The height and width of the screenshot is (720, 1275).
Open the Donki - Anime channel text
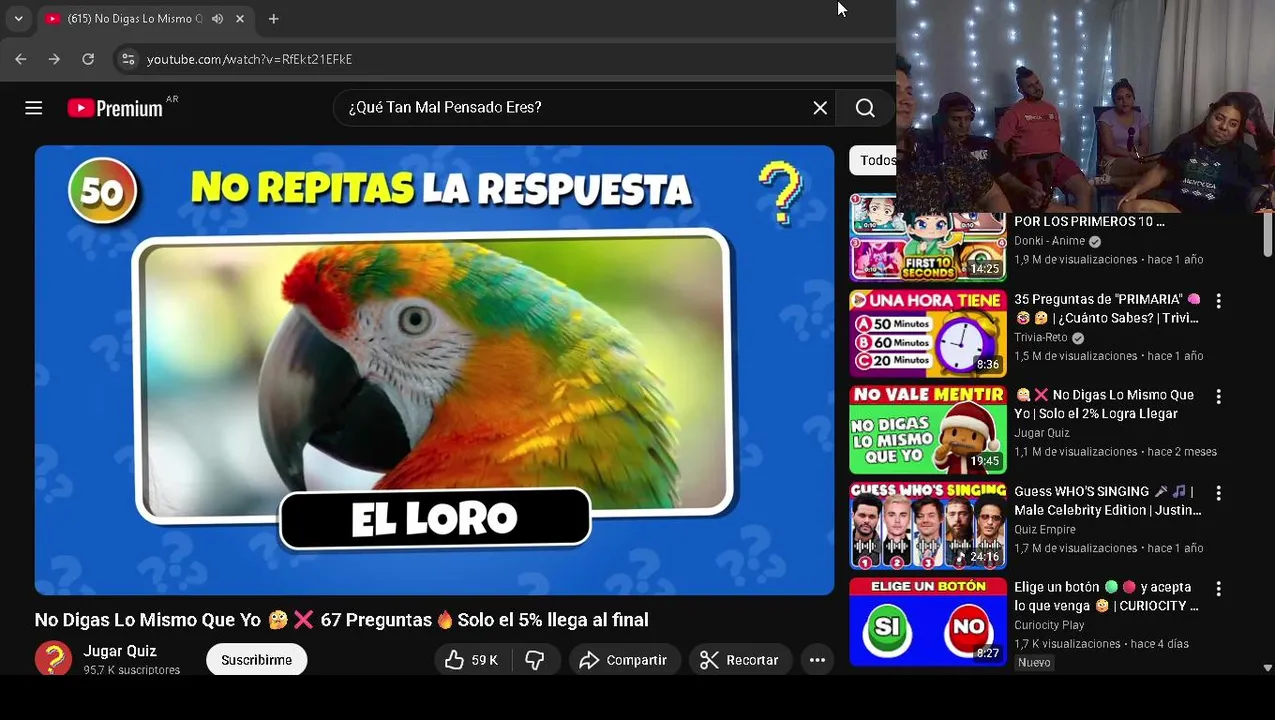coord(1049,241)
